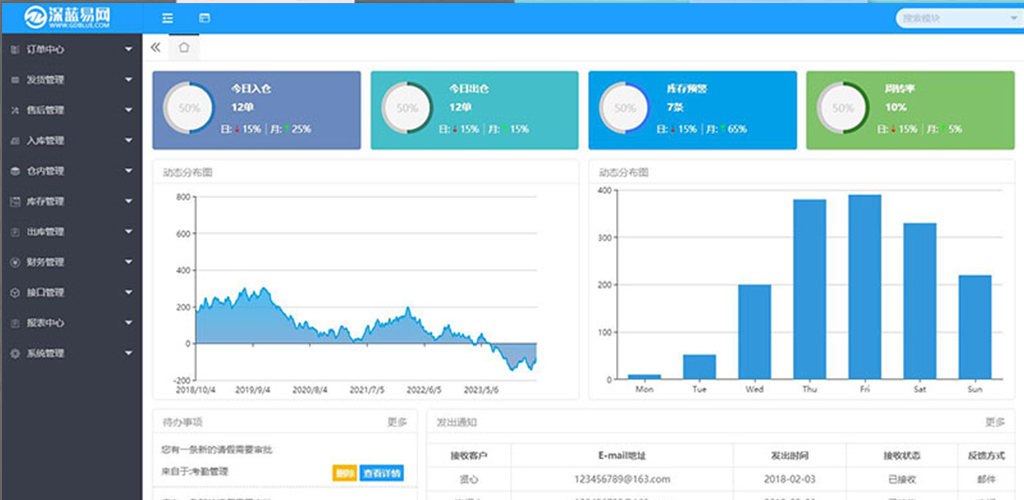Viewport: 1024px width, 500px height.
Task: Expand the 系统管理 arrow
Action: (x=129, y=352)
